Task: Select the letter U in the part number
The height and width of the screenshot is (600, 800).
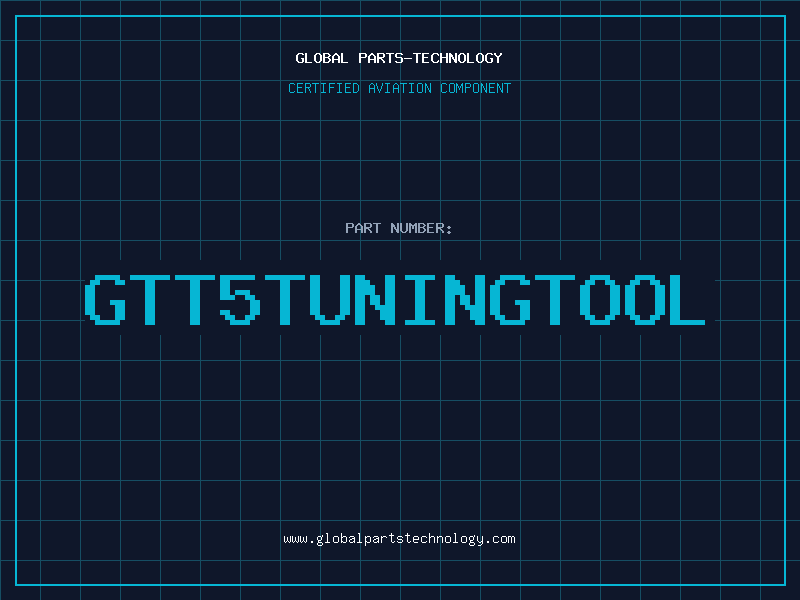Action: (x=330, y=299)
